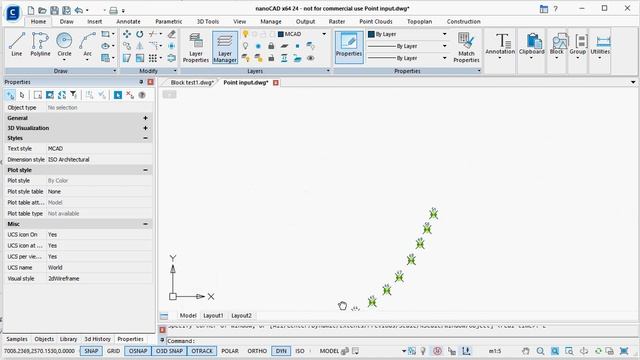
Task: Select the Polyline tool
Action: [40, 44]
